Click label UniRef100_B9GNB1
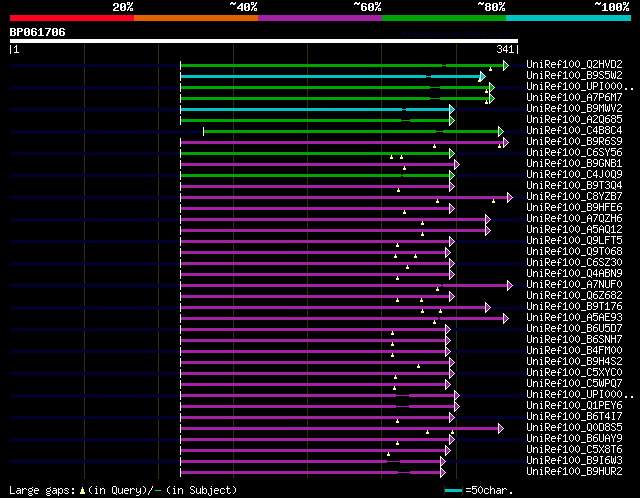The height and width of the screenshot is (498, 640). coord(574,163)
